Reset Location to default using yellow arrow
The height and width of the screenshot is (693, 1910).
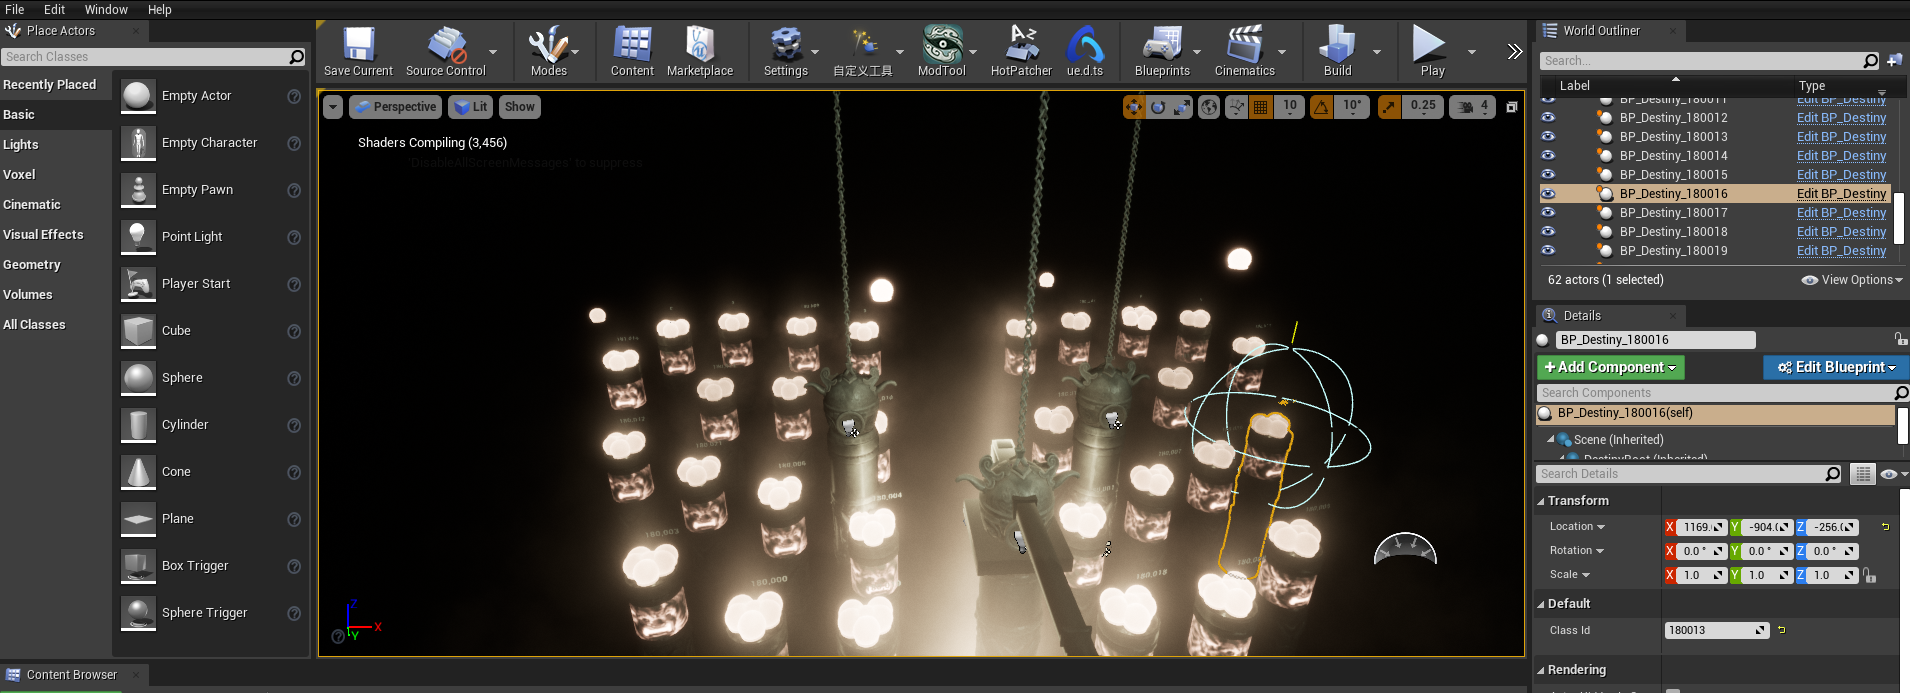(1885, 527)
